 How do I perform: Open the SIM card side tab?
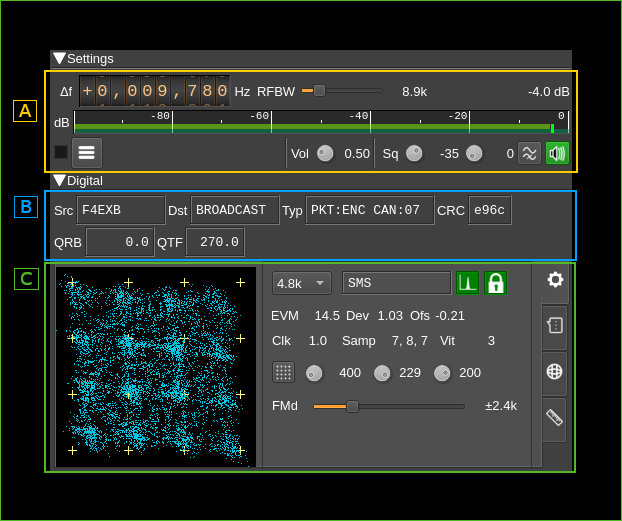(x=555, y=326)
